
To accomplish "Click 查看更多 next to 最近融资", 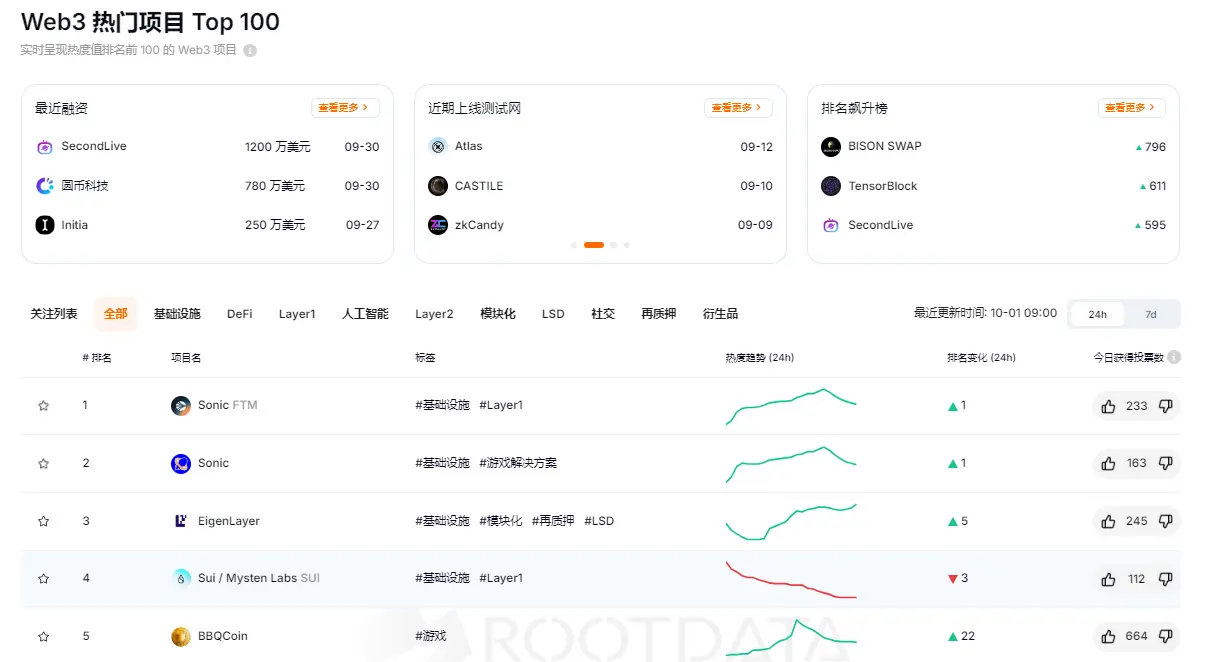I will pos(344,107).
